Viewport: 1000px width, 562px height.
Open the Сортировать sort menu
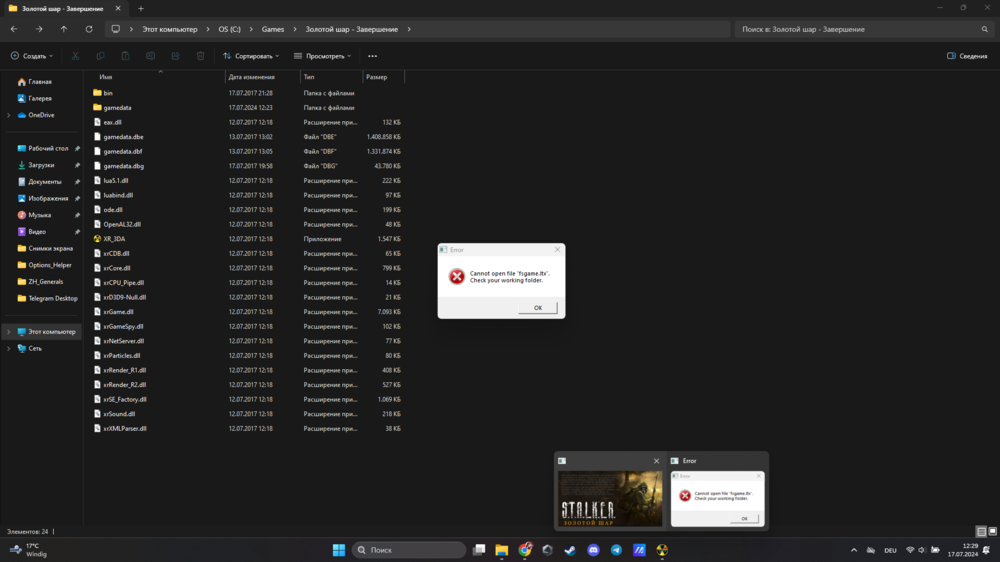pyautogui.click(x=251, y=56)
